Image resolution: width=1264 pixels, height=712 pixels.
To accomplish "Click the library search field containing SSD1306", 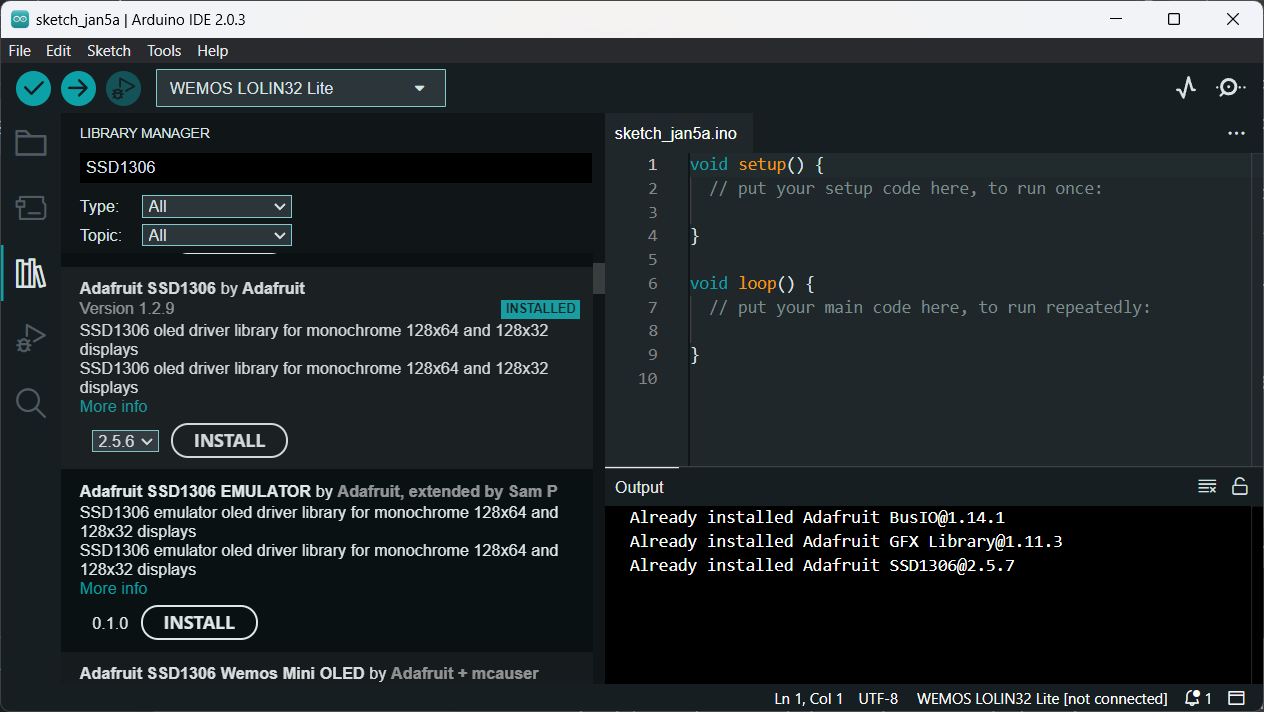I will point(336,168).
